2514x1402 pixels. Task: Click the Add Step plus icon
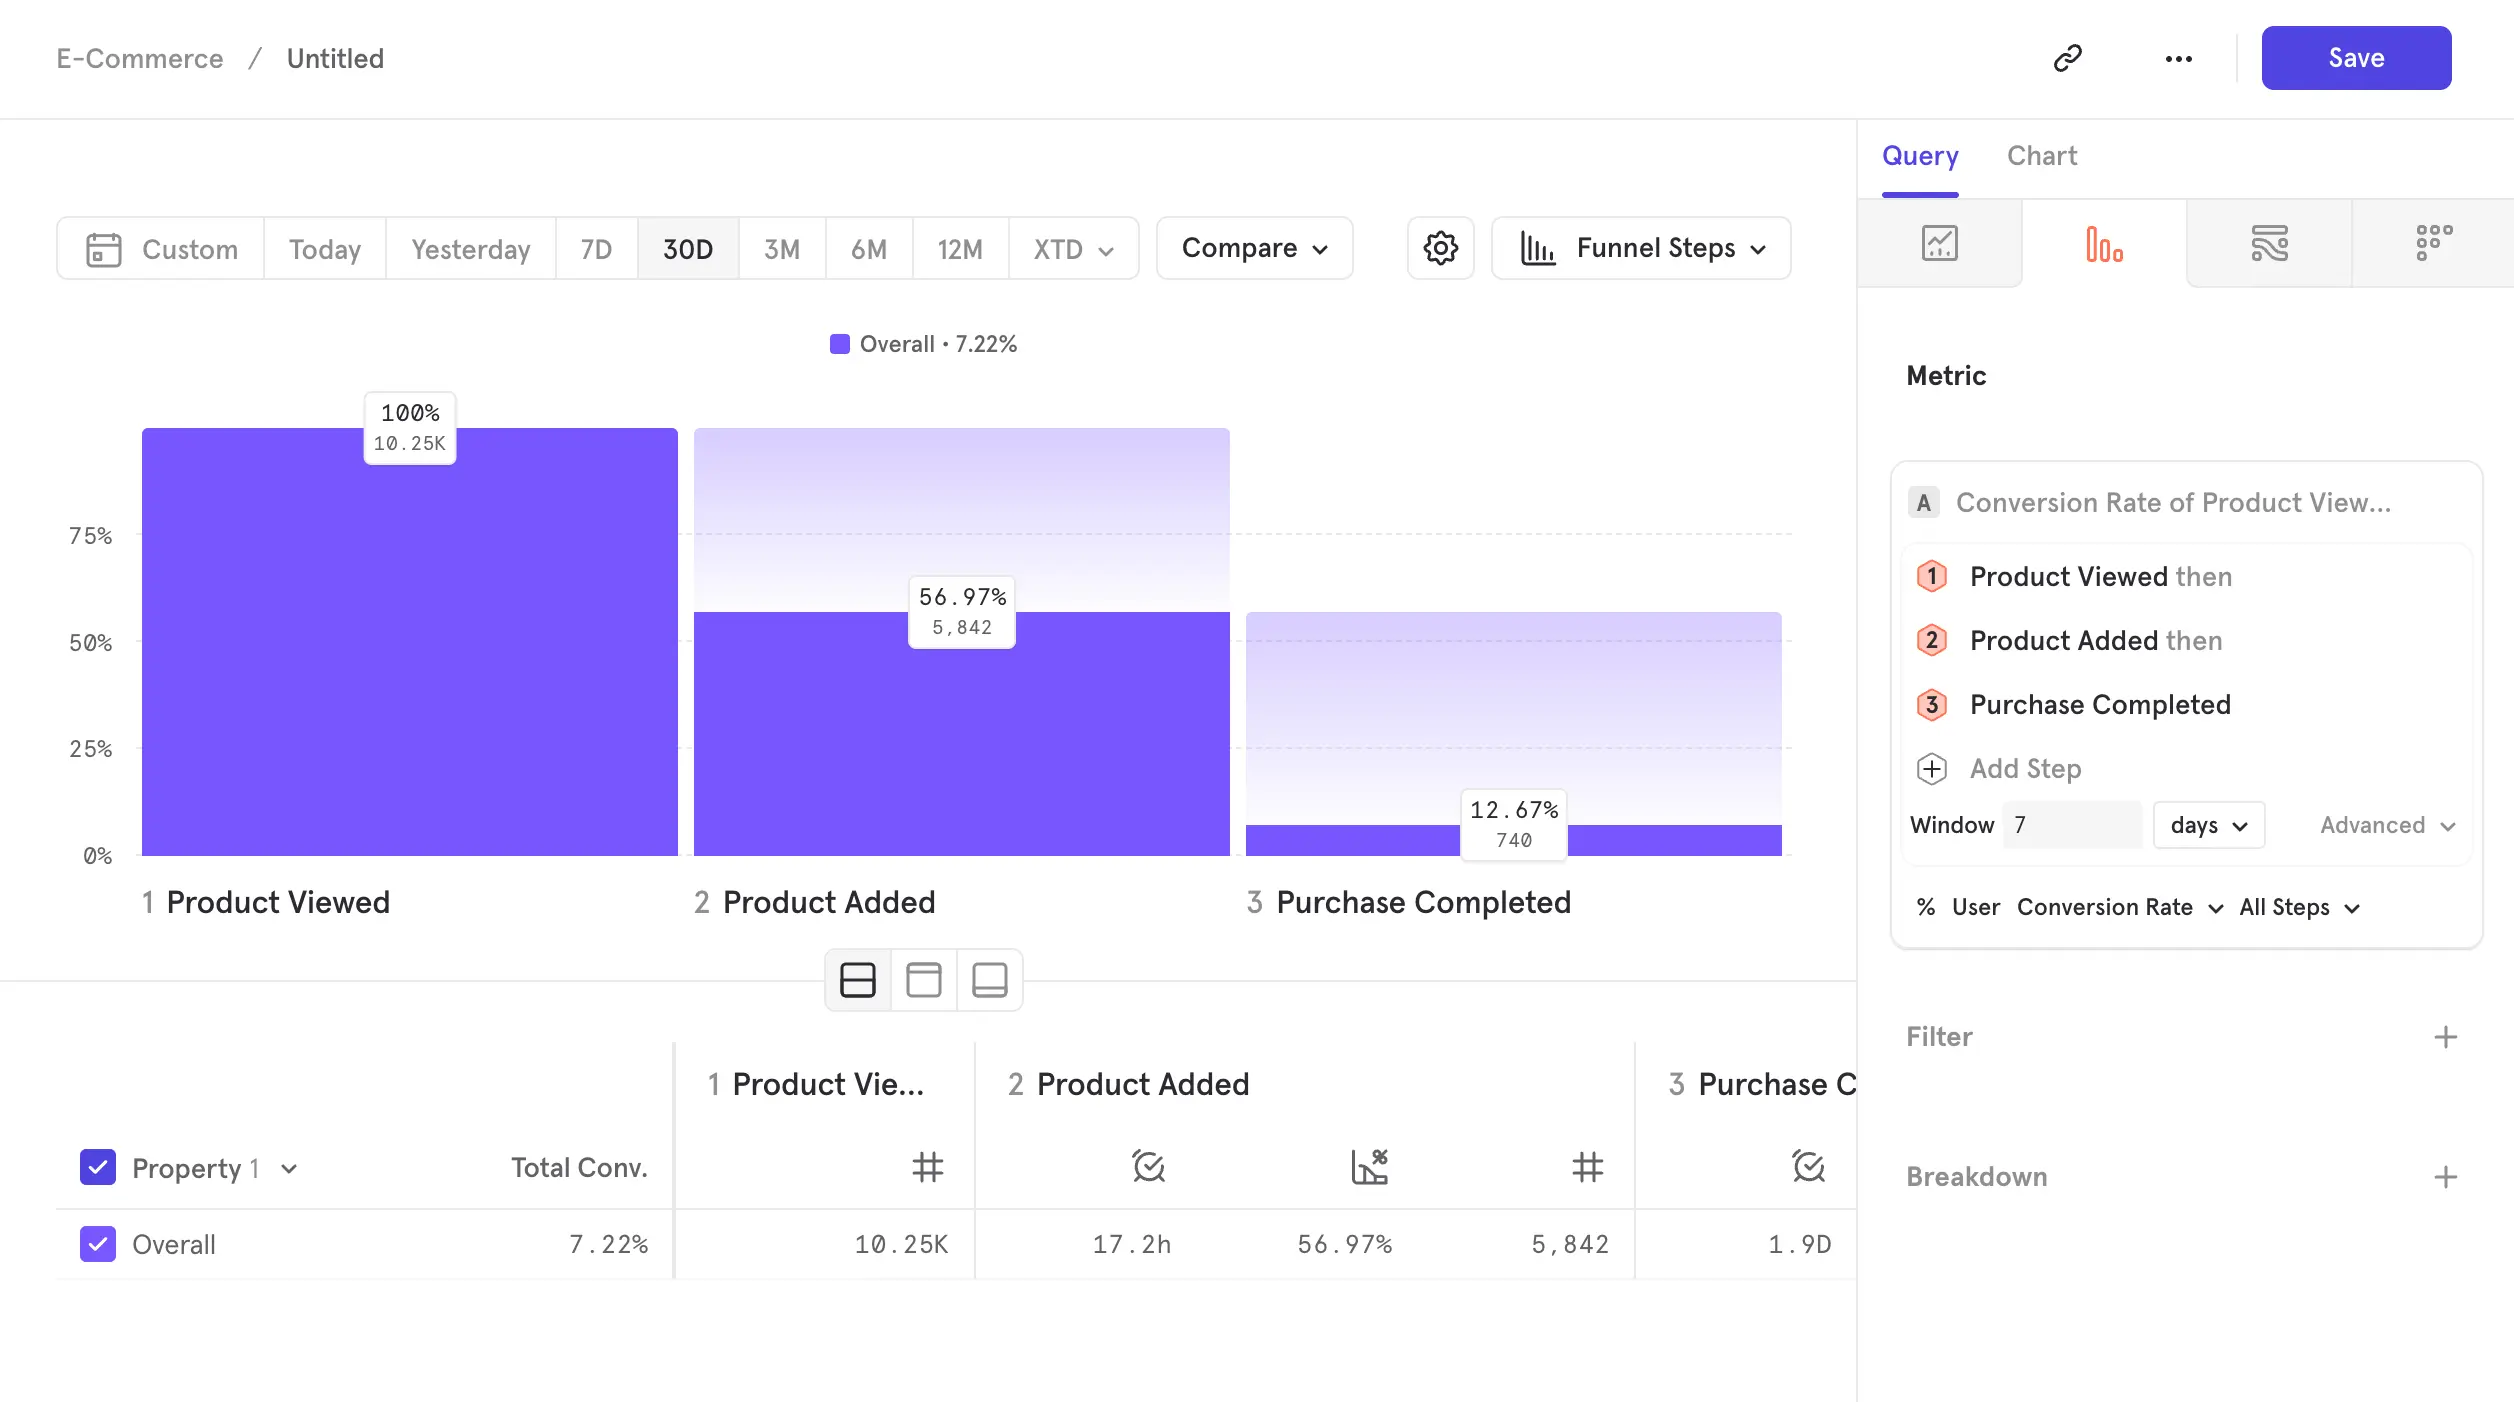pos(1931,768)
